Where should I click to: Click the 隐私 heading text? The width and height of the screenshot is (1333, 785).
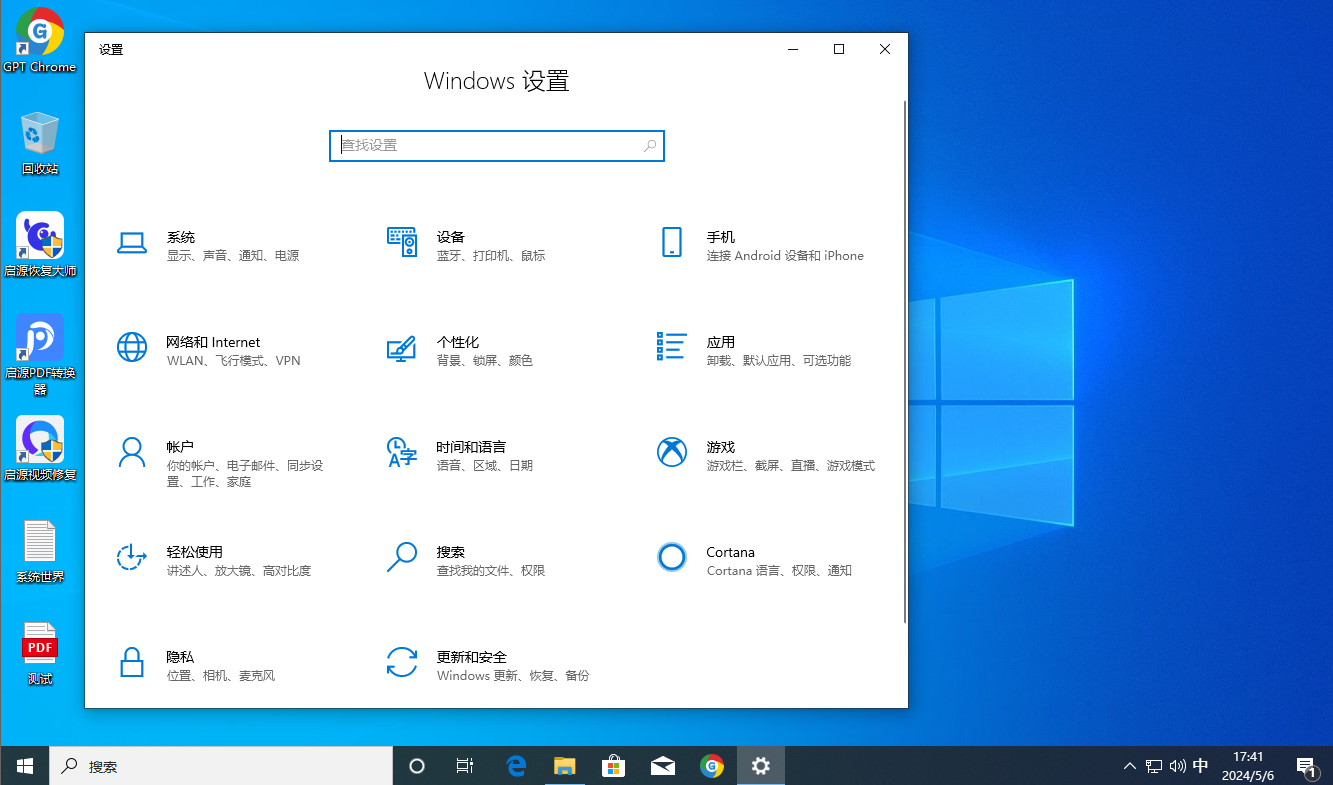(x=180, y=657)
